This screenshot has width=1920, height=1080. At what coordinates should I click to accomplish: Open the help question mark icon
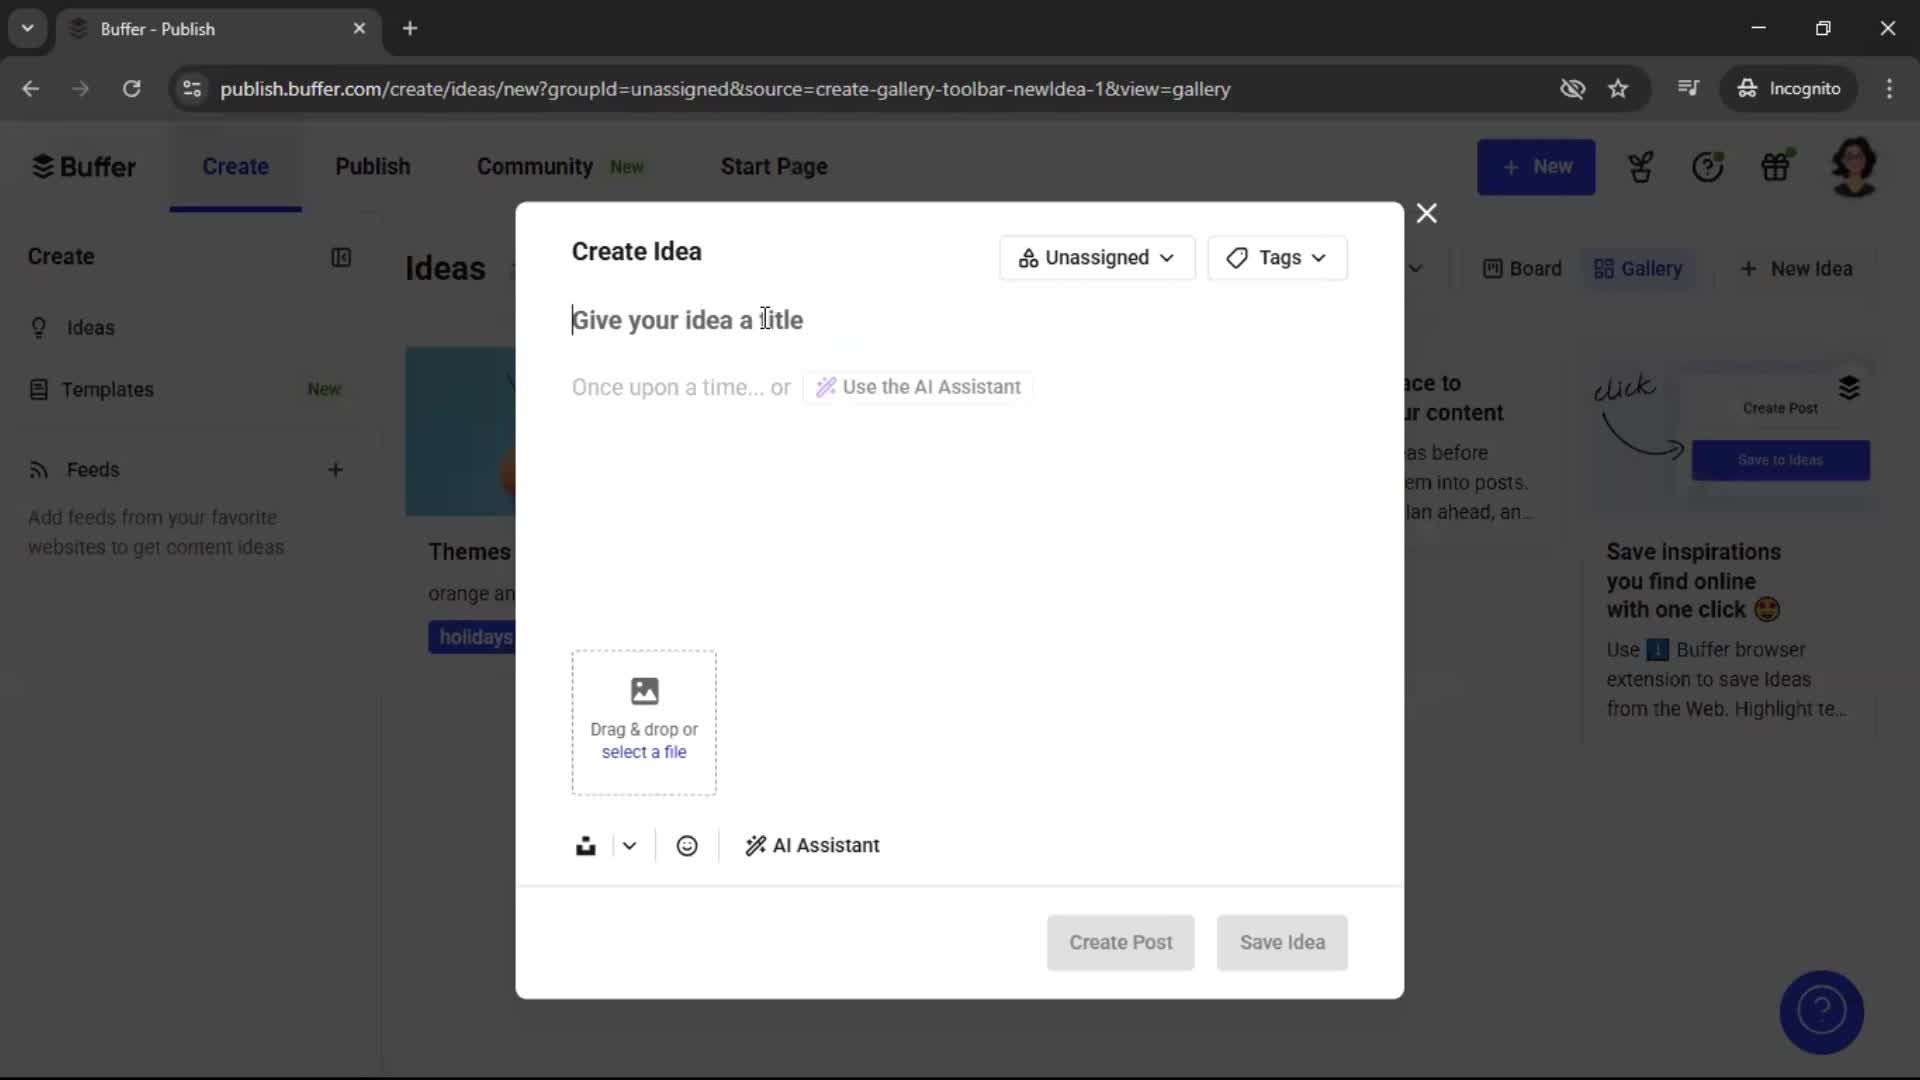1710,166
